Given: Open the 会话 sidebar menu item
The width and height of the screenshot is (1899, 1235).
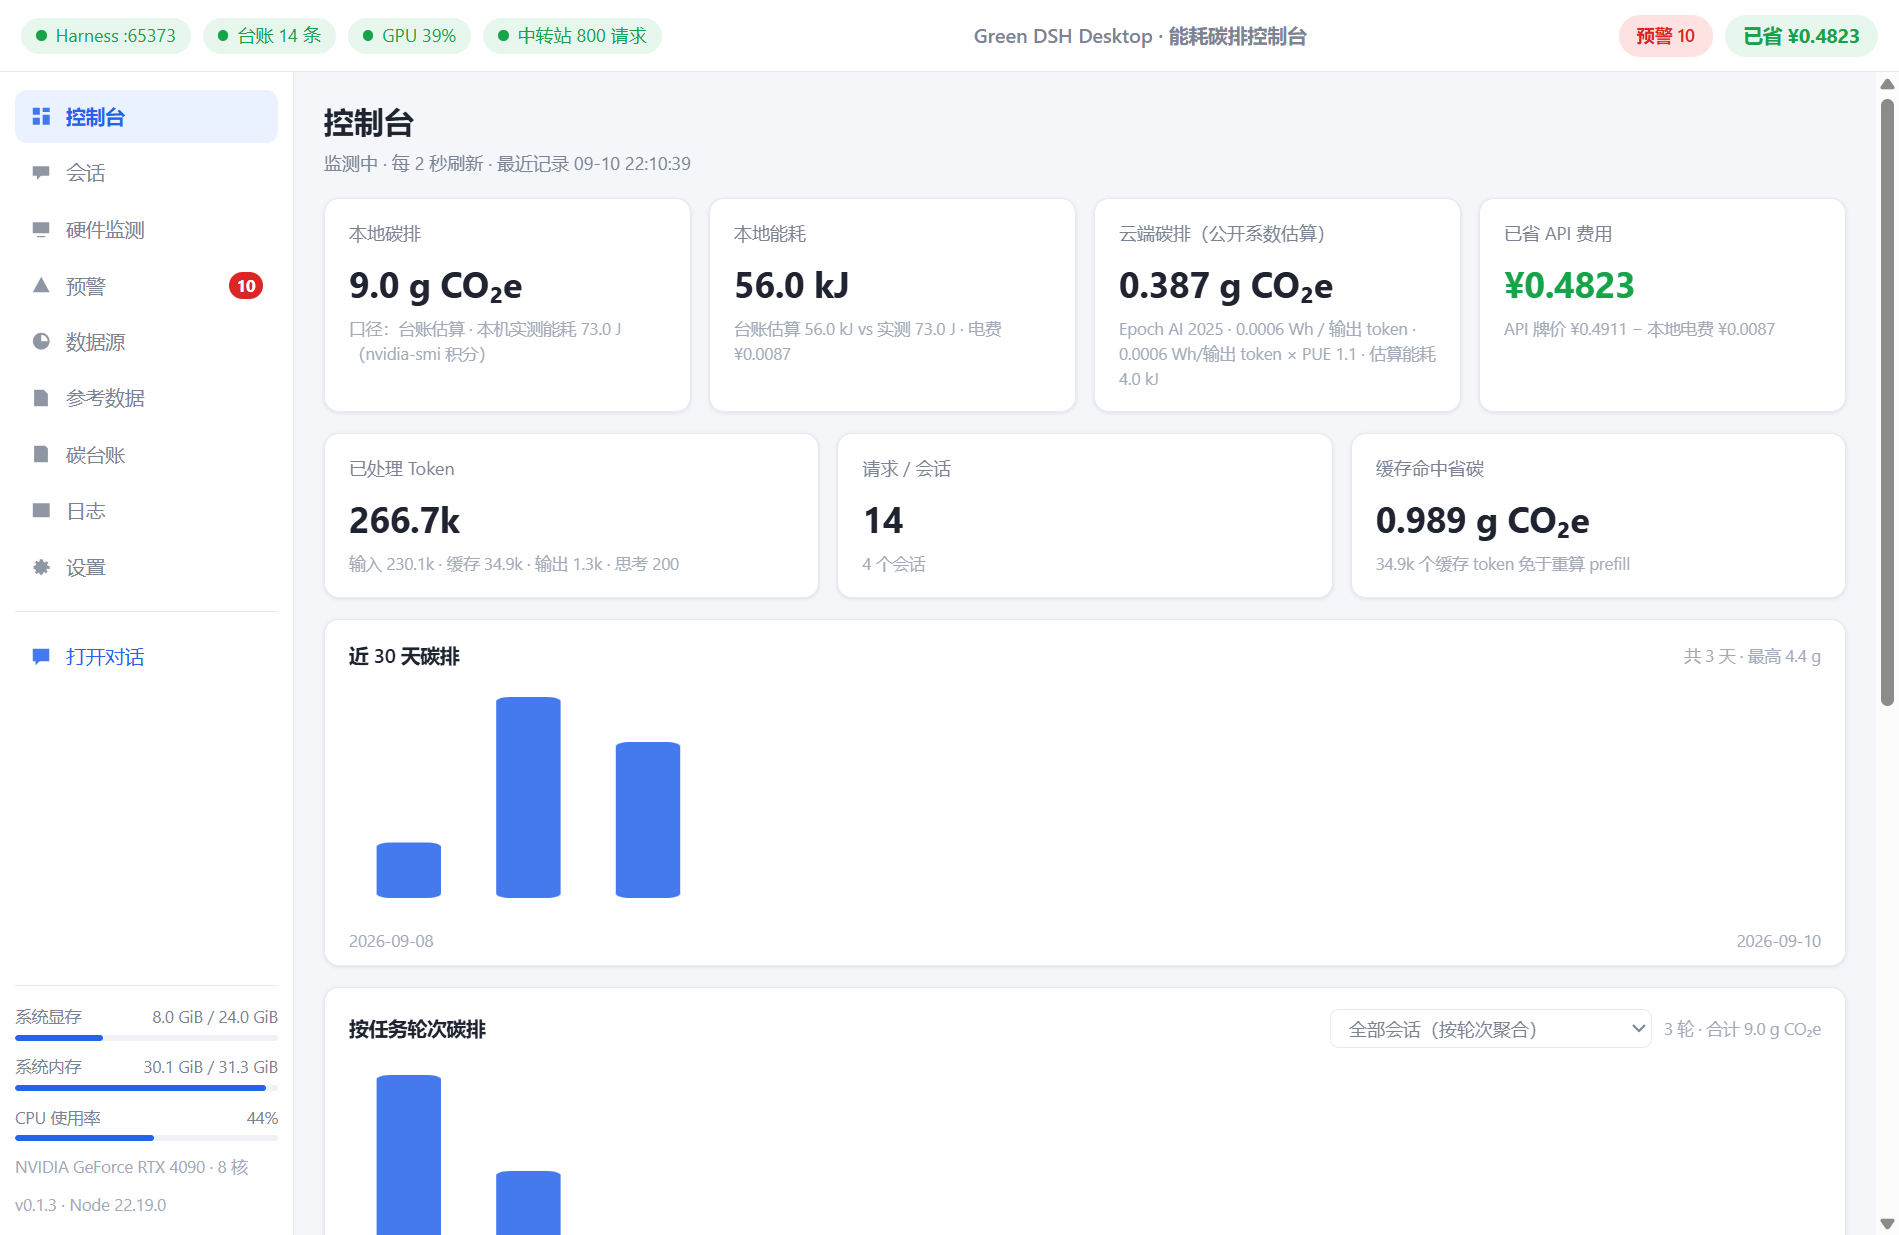Looking at the screenshot, I should click(146, 173).
